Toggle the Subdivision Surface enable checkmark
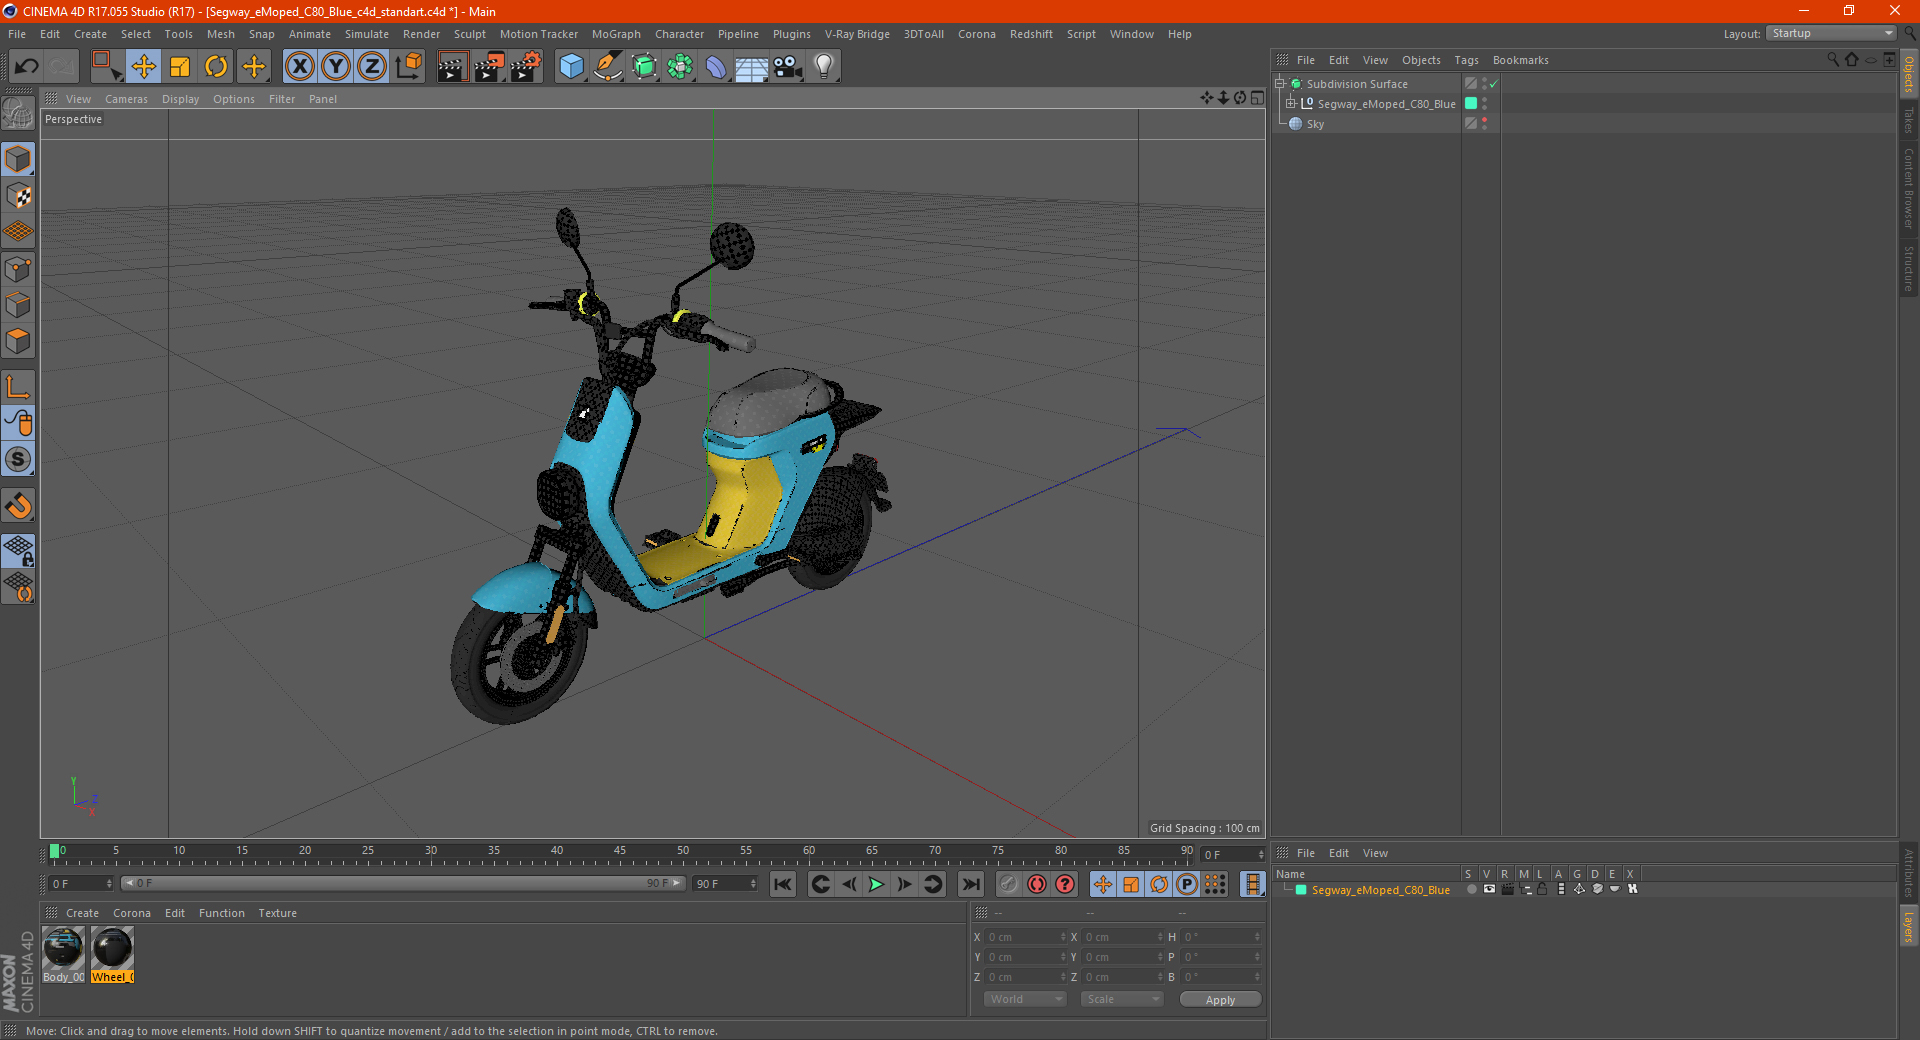The width and height of the screenshot is (1920, 1040). coord(1493,84)
